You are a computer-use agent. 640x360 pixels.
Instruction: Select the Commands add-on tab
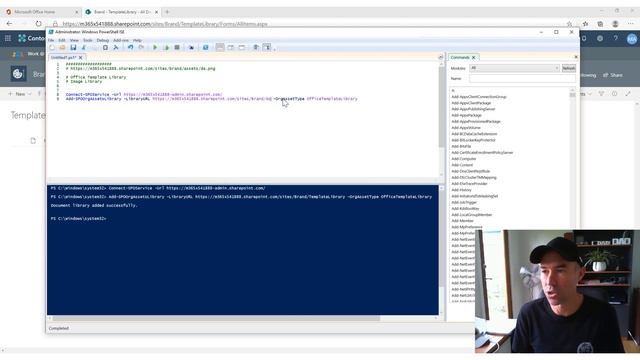pos(460,58)
